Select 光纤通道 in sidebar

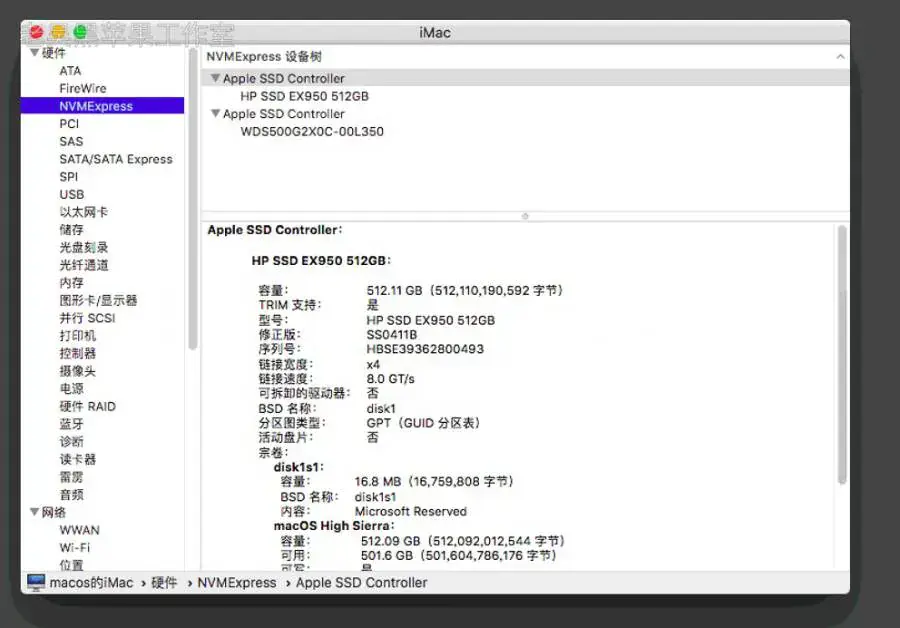(83, 265)
